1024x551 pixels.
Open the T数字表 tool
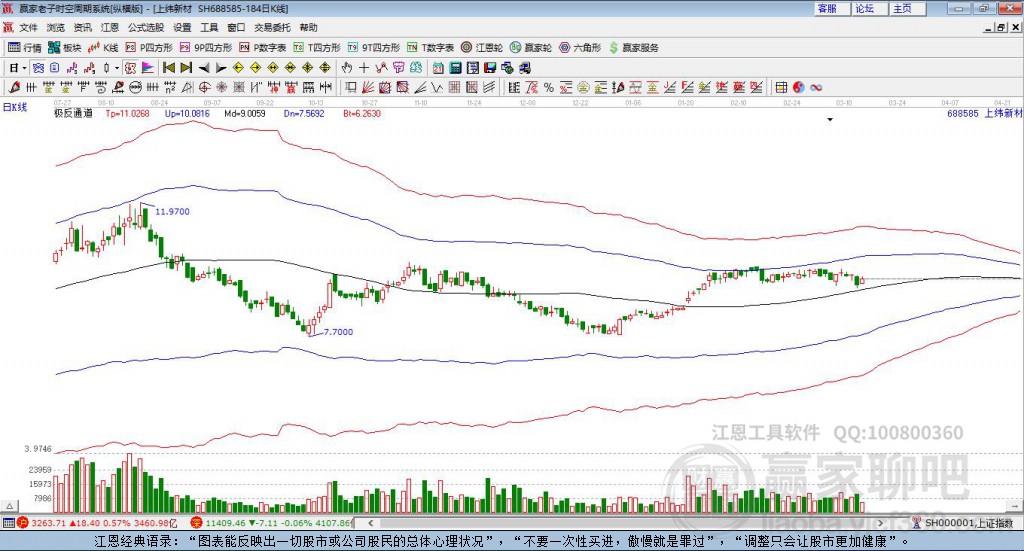(430, 48)
